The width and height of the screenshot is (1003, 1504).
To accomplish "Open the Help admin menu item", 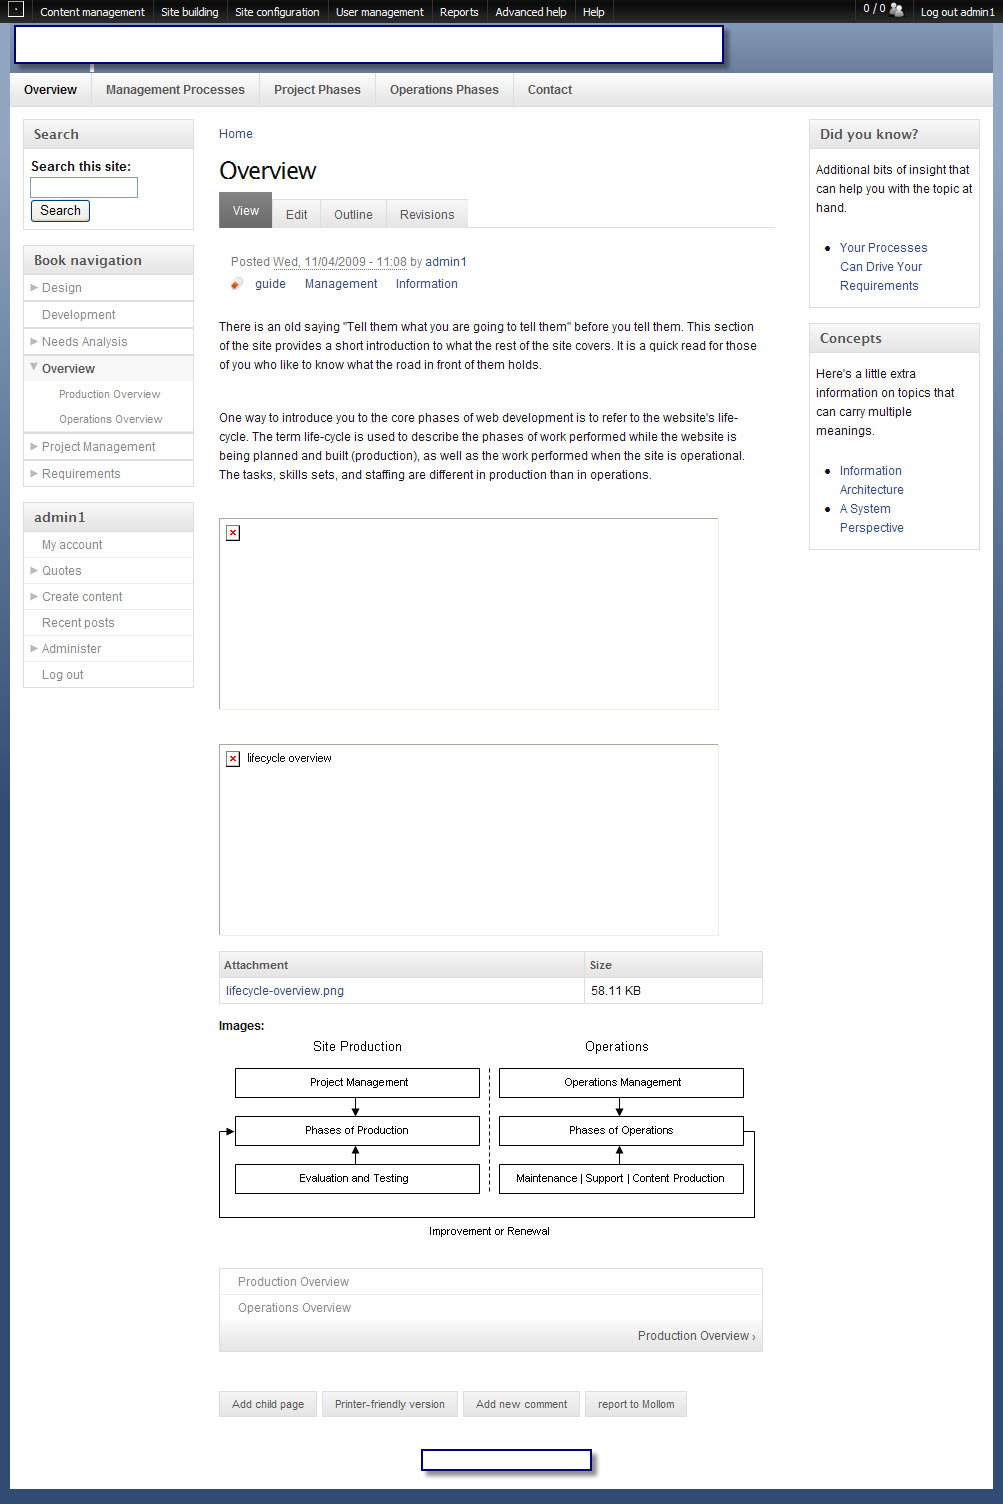I will (594, 12).
